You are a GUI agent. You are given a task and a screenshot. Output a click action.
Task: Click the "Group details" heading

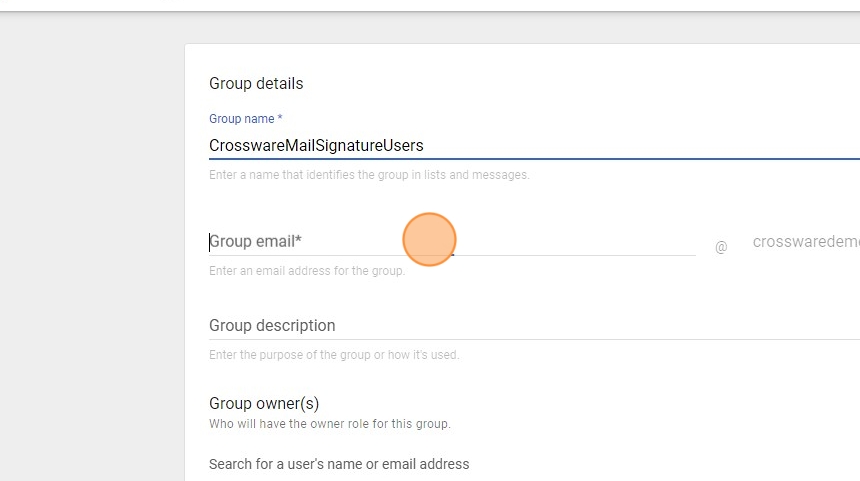tap(256, 84)
